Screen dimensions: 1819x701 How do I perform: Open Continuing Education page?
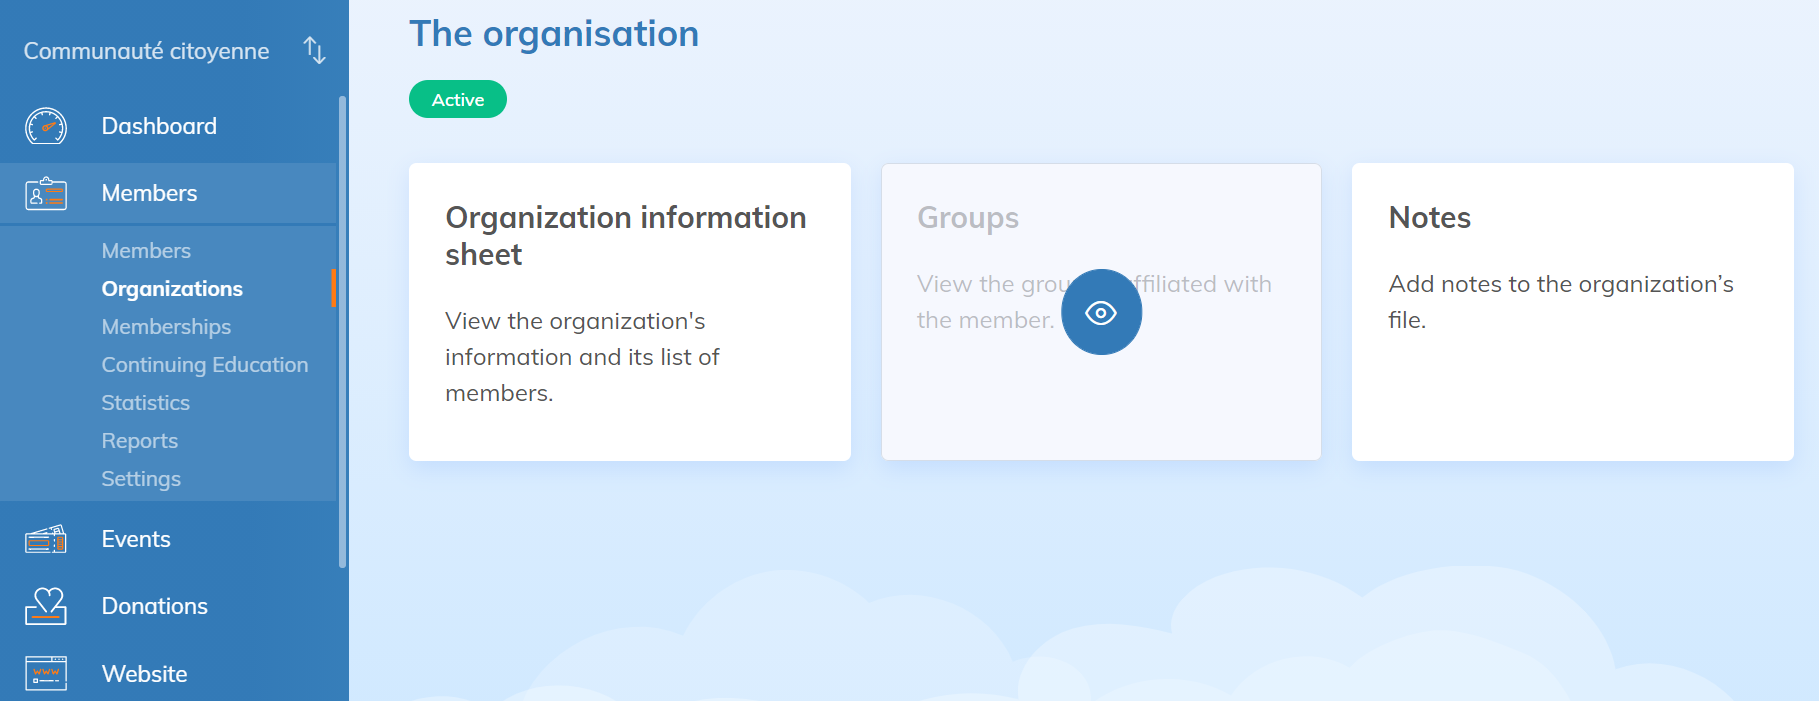[x=205, y=365]
